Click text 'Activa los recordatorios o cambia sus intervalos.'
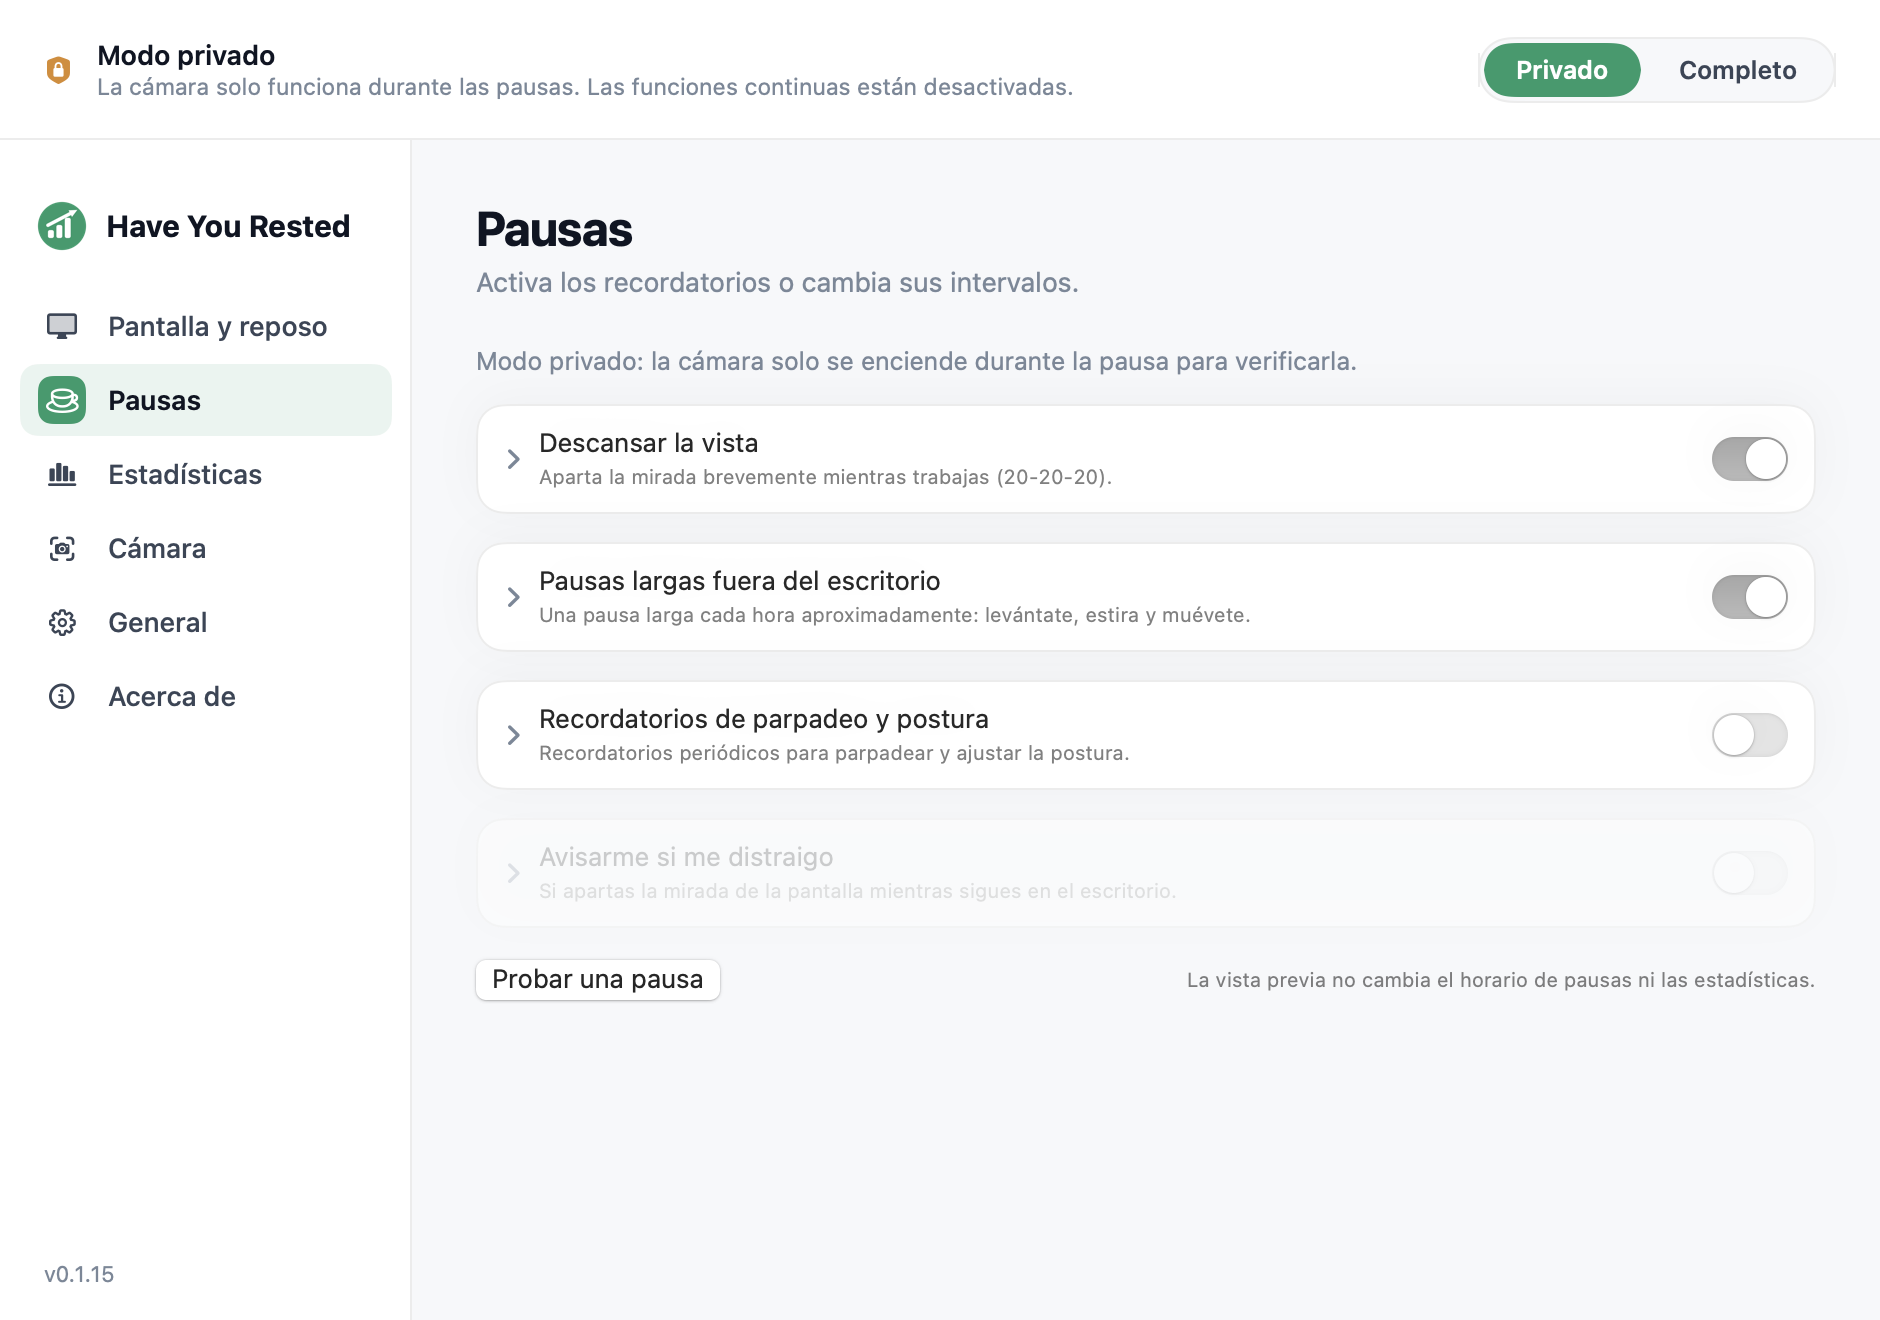Screen dimensions: 1880x1320 777,283
